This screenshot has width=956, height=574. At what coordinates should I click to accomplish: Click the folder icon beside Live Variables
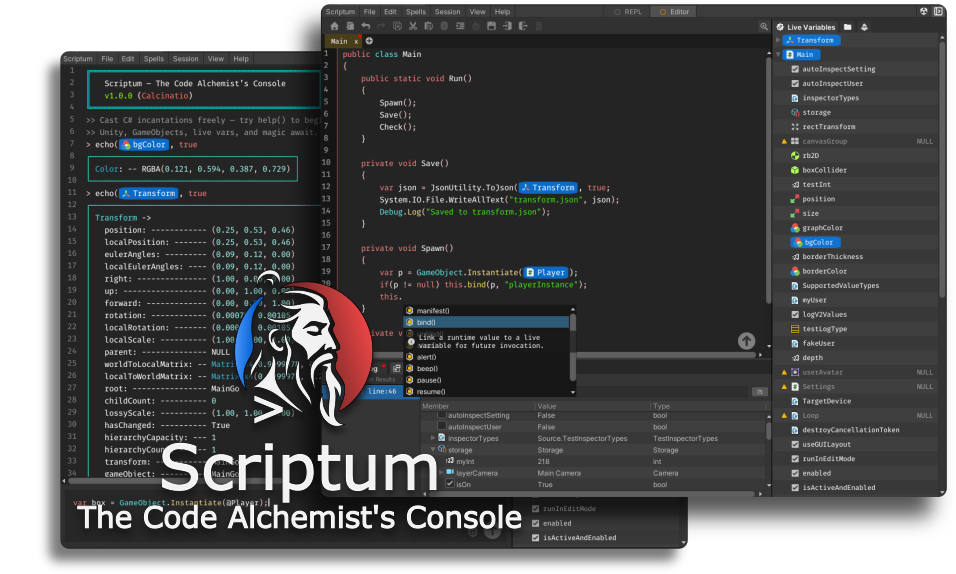click(x=848, y=27)
